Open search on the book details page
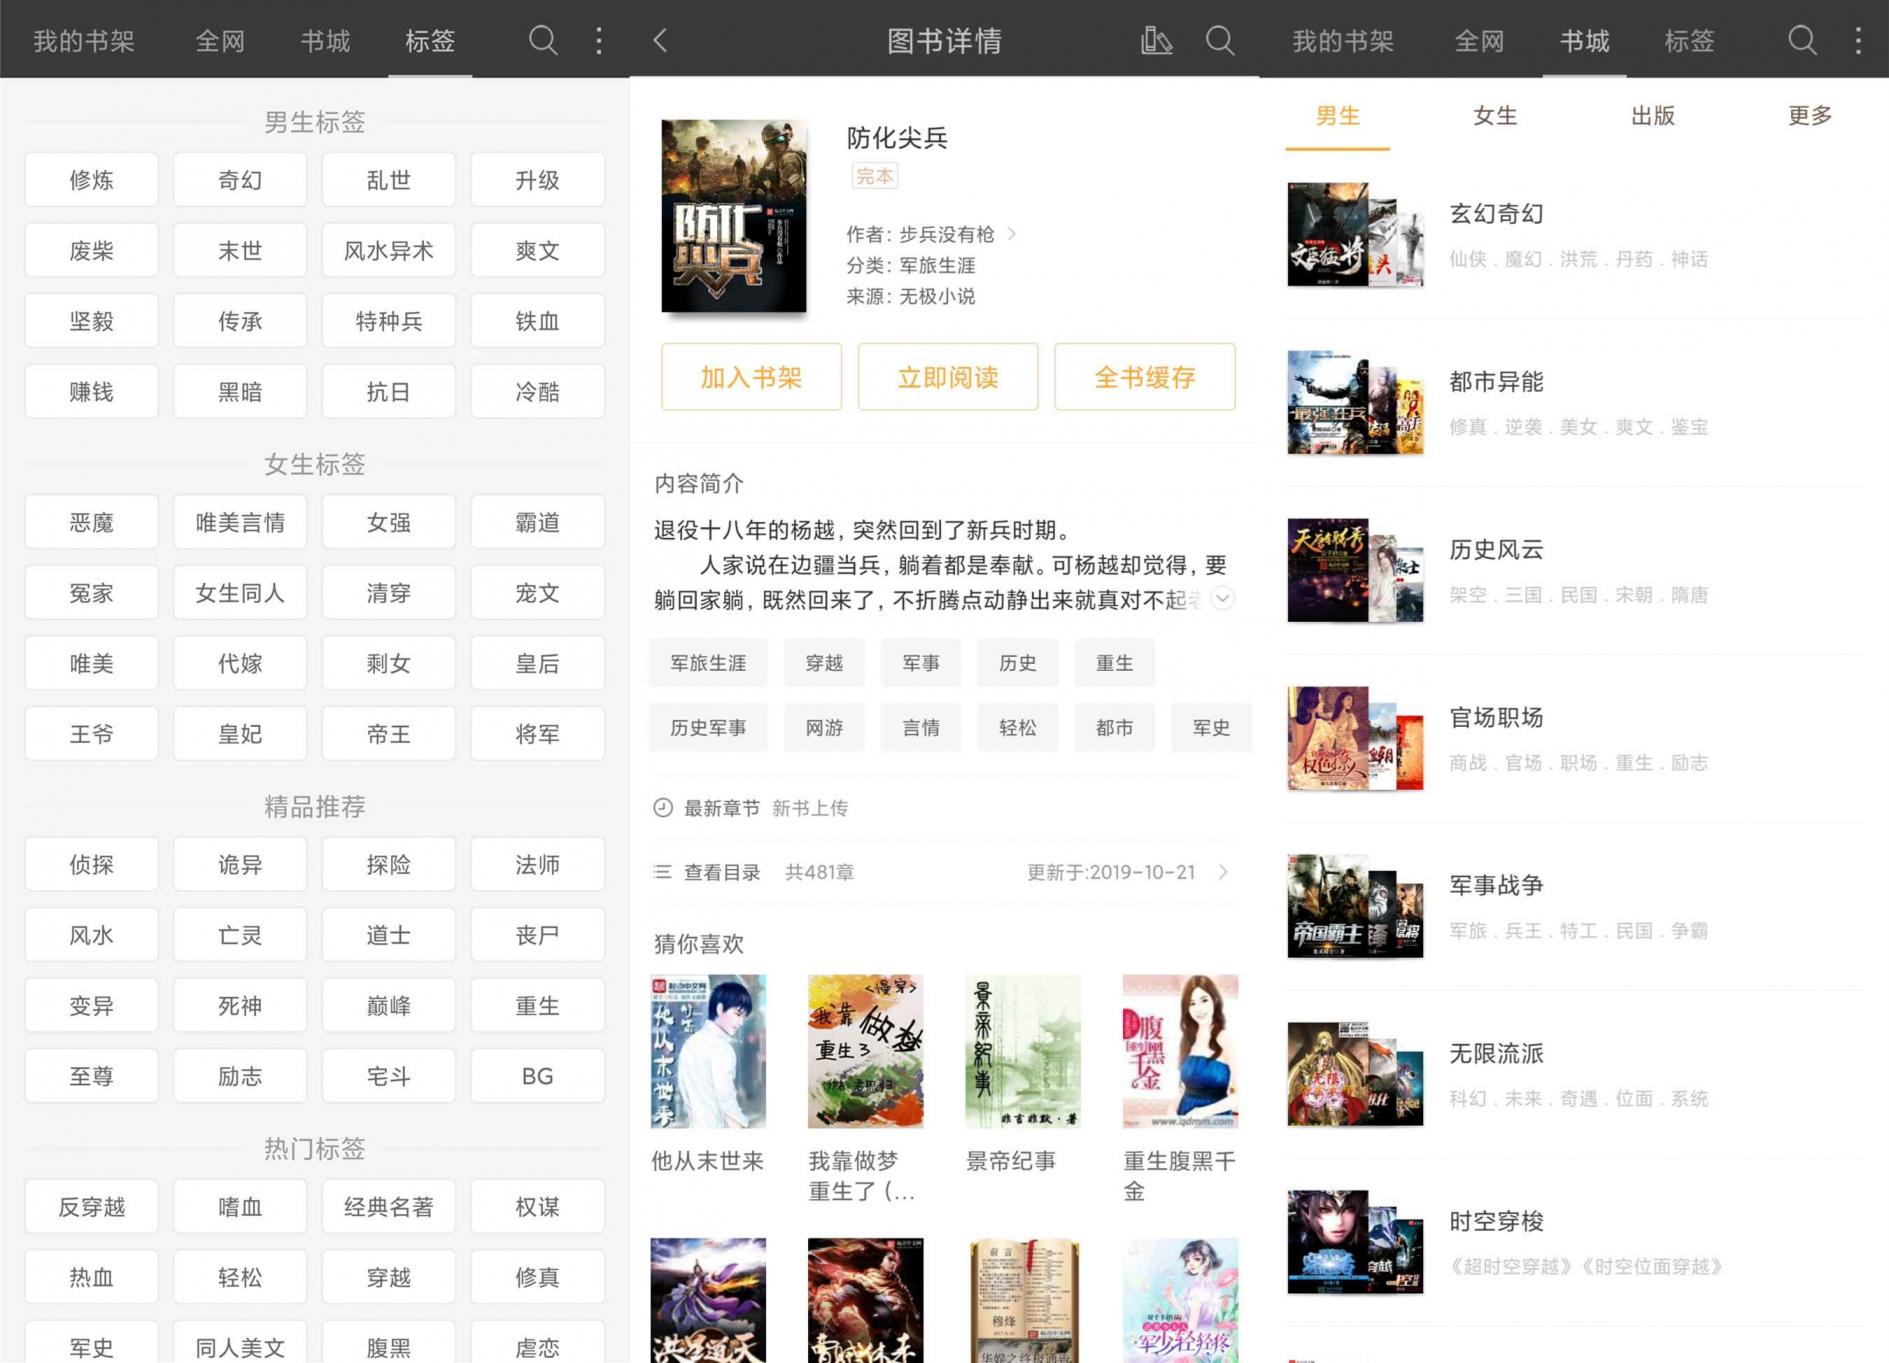1889x1363 pixels. pos(1219,41)
